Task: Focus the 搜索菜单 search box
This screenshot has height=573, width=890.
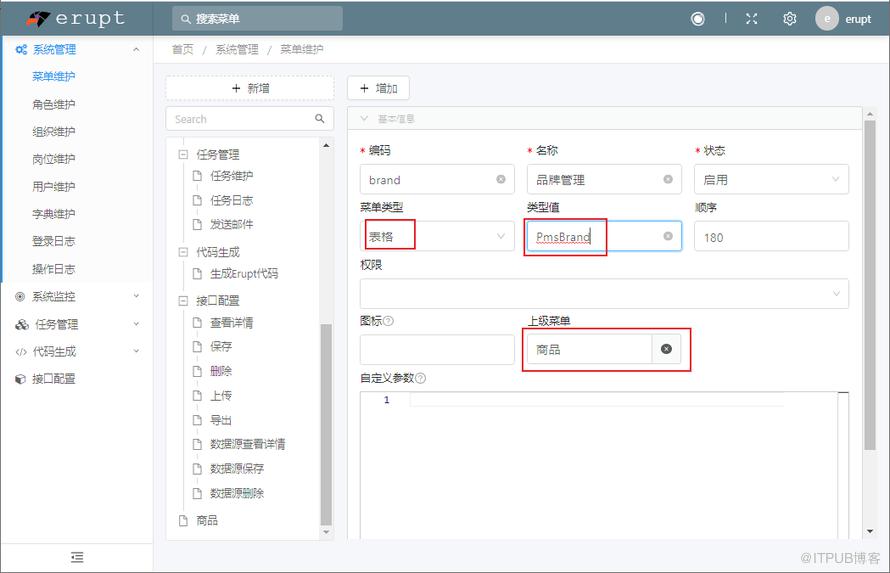Action: (x=257, y=19)
